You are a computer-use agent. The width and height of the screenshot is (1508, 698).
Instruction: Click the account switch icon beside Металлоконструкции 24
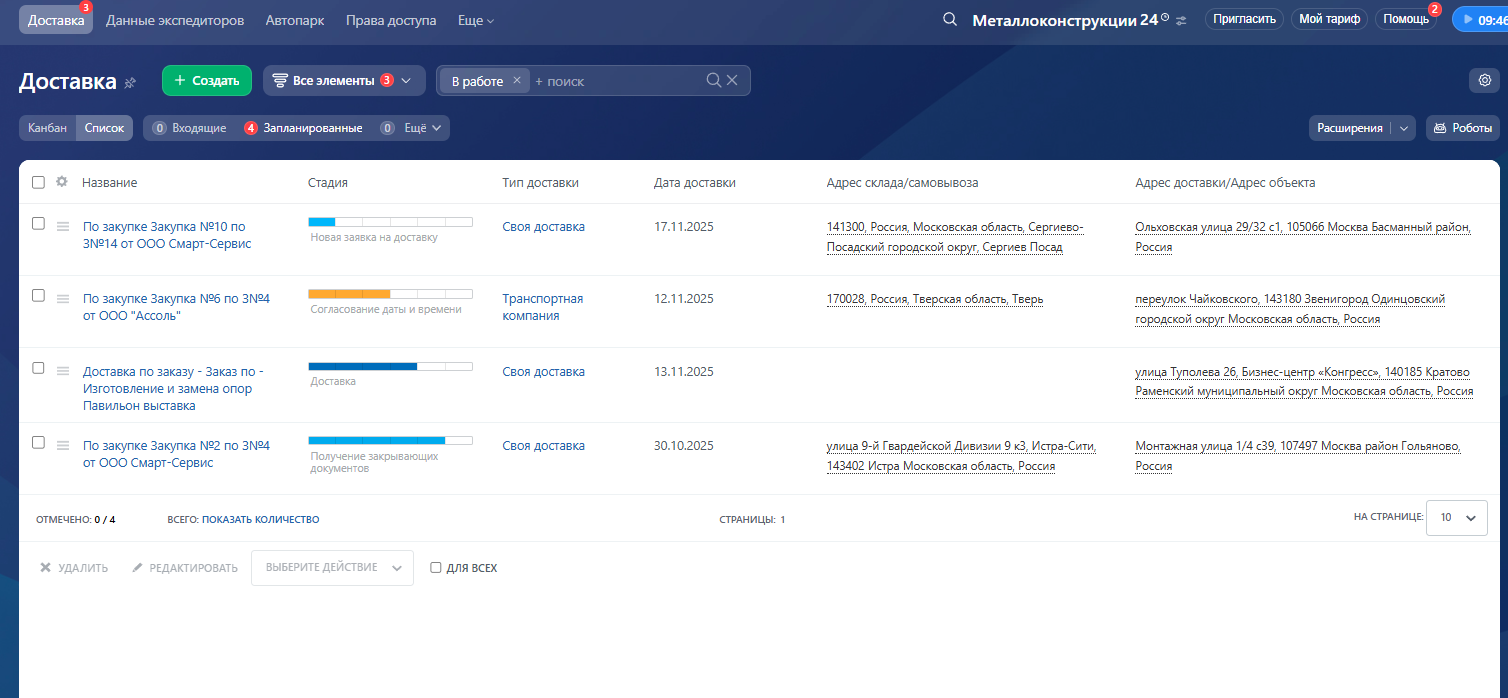(x=1181, y=20)
